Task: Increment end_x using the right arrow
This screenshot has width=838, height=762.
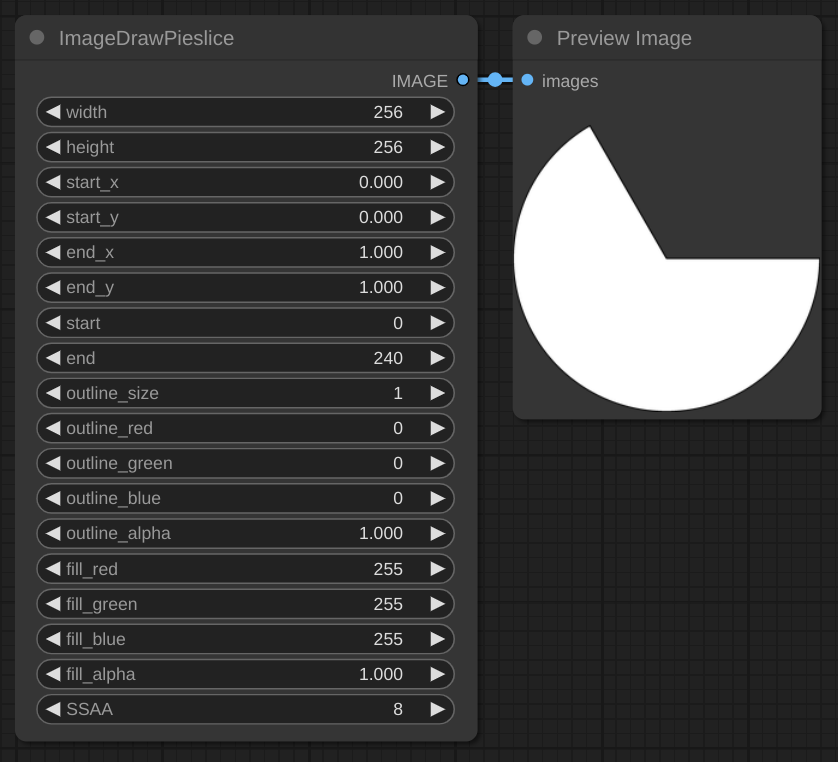Action: coord(437,252)
